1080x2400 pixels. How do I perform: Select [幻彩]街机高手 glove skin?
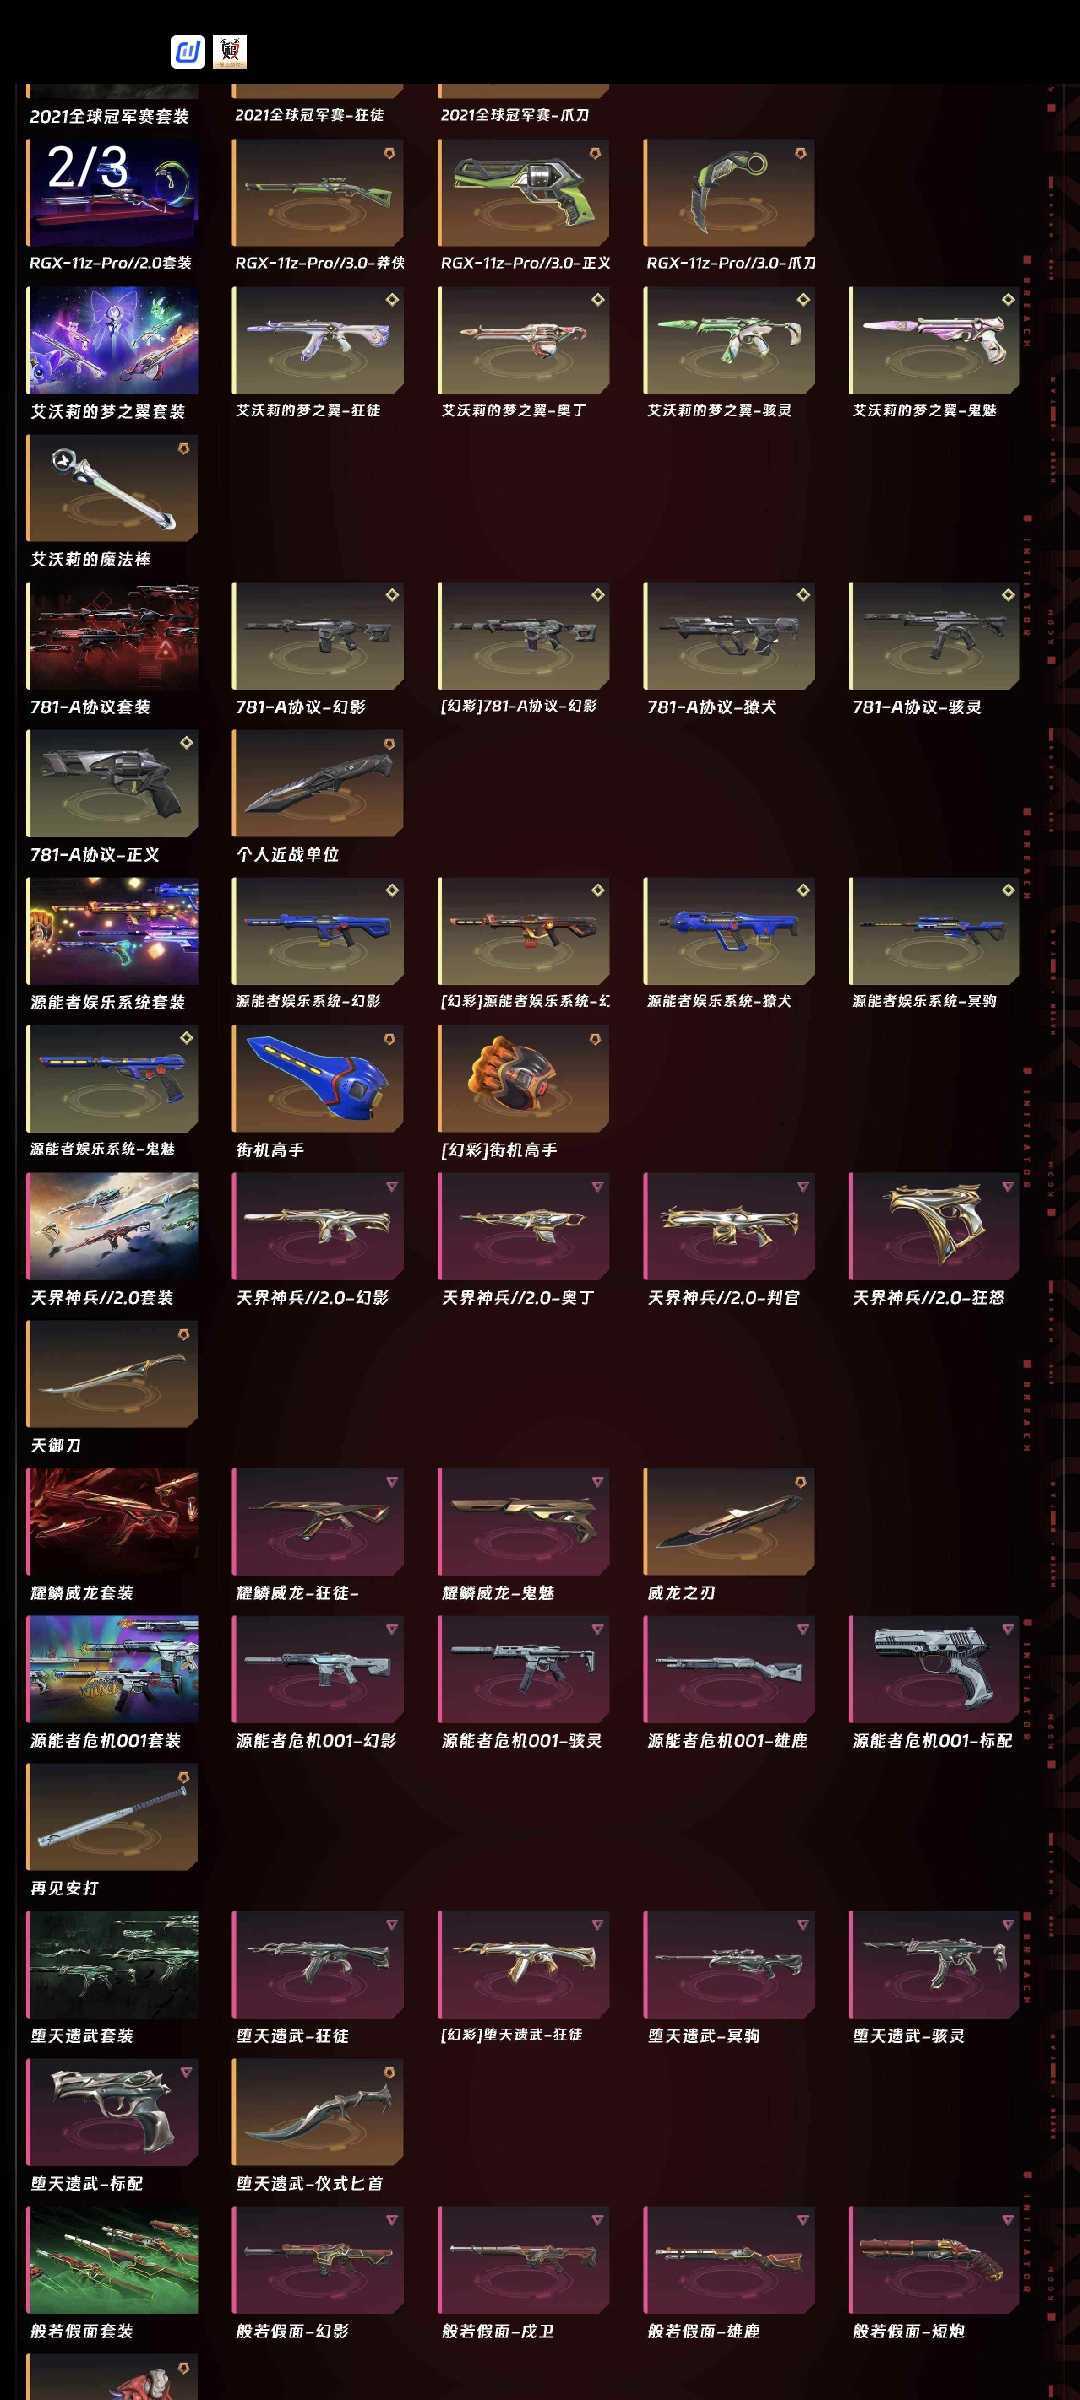[524, 1078]
